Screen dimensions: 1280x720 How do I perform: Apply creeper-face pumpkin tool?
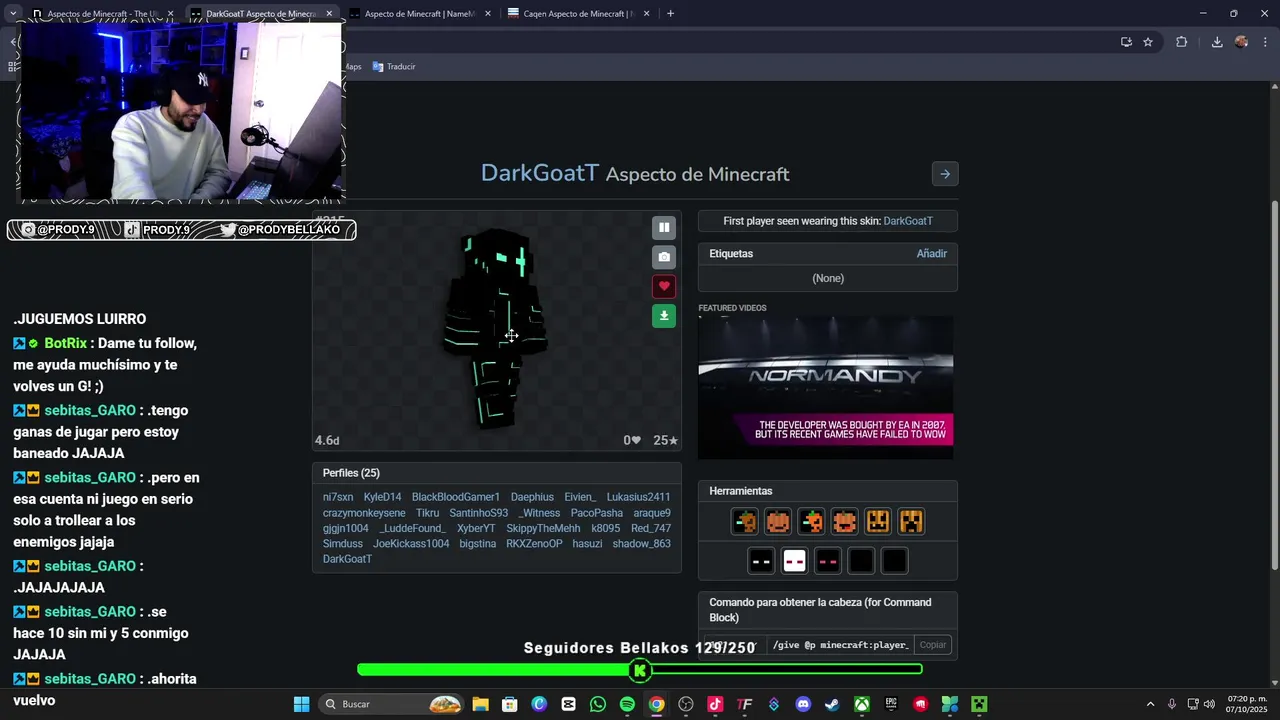coord(911,521)
